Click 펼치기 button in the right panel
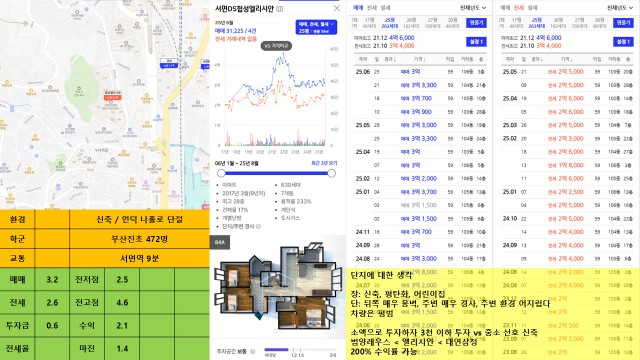640x360 pixels. coord(623,23)
